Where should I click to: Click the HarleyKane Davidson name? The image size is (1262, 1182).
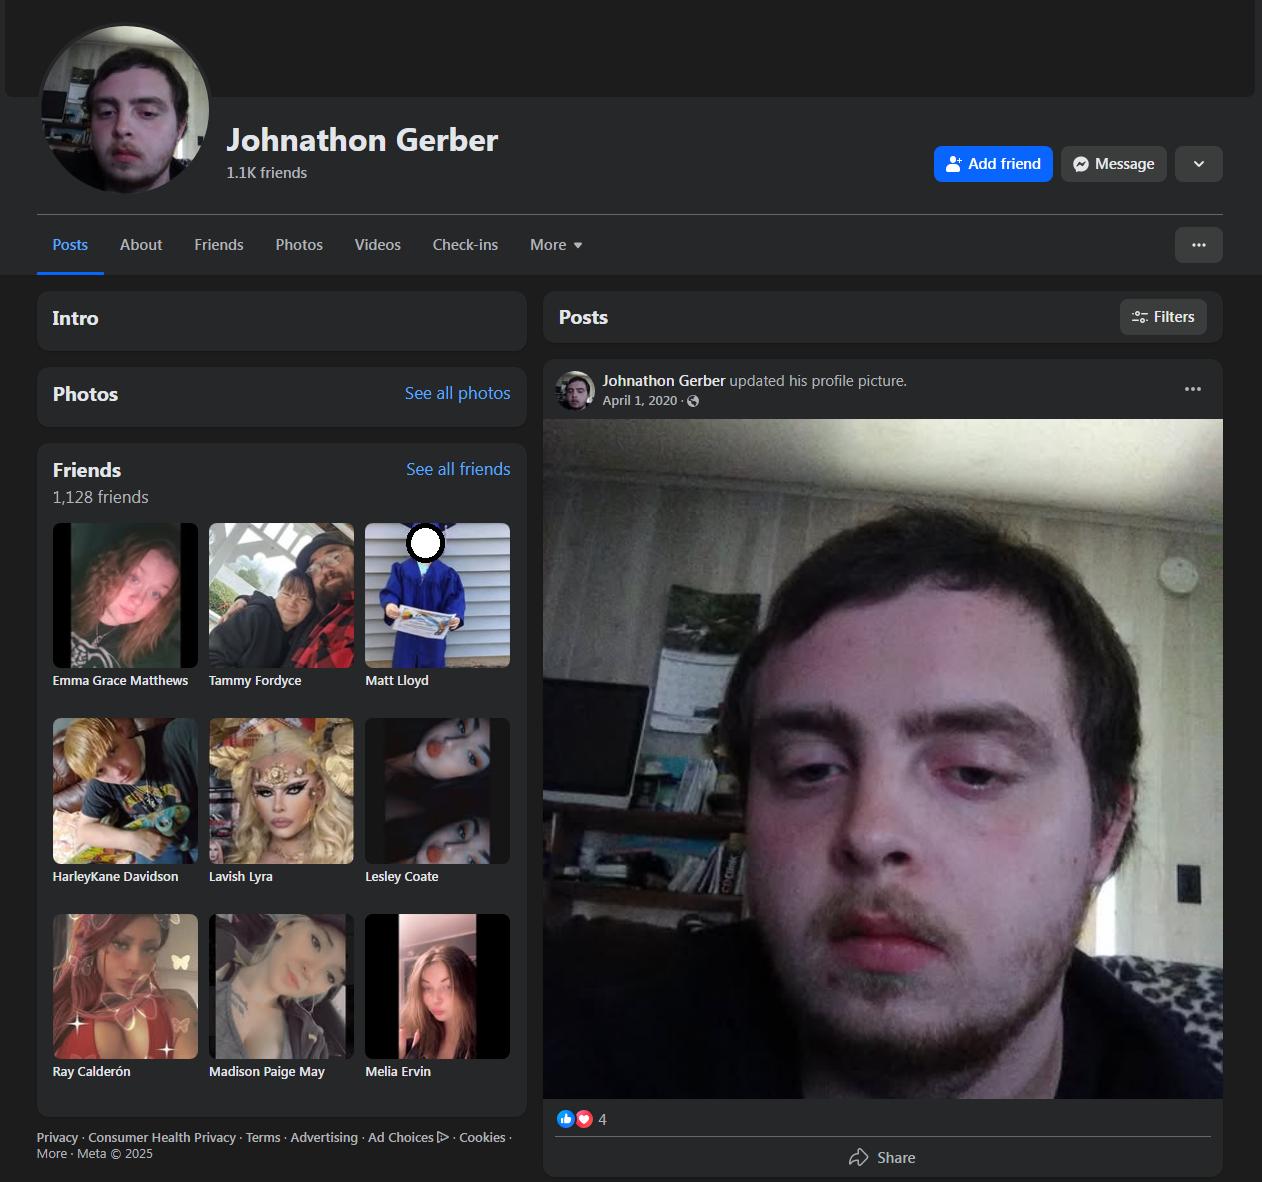pyautogui.click(x=115, y=877)
